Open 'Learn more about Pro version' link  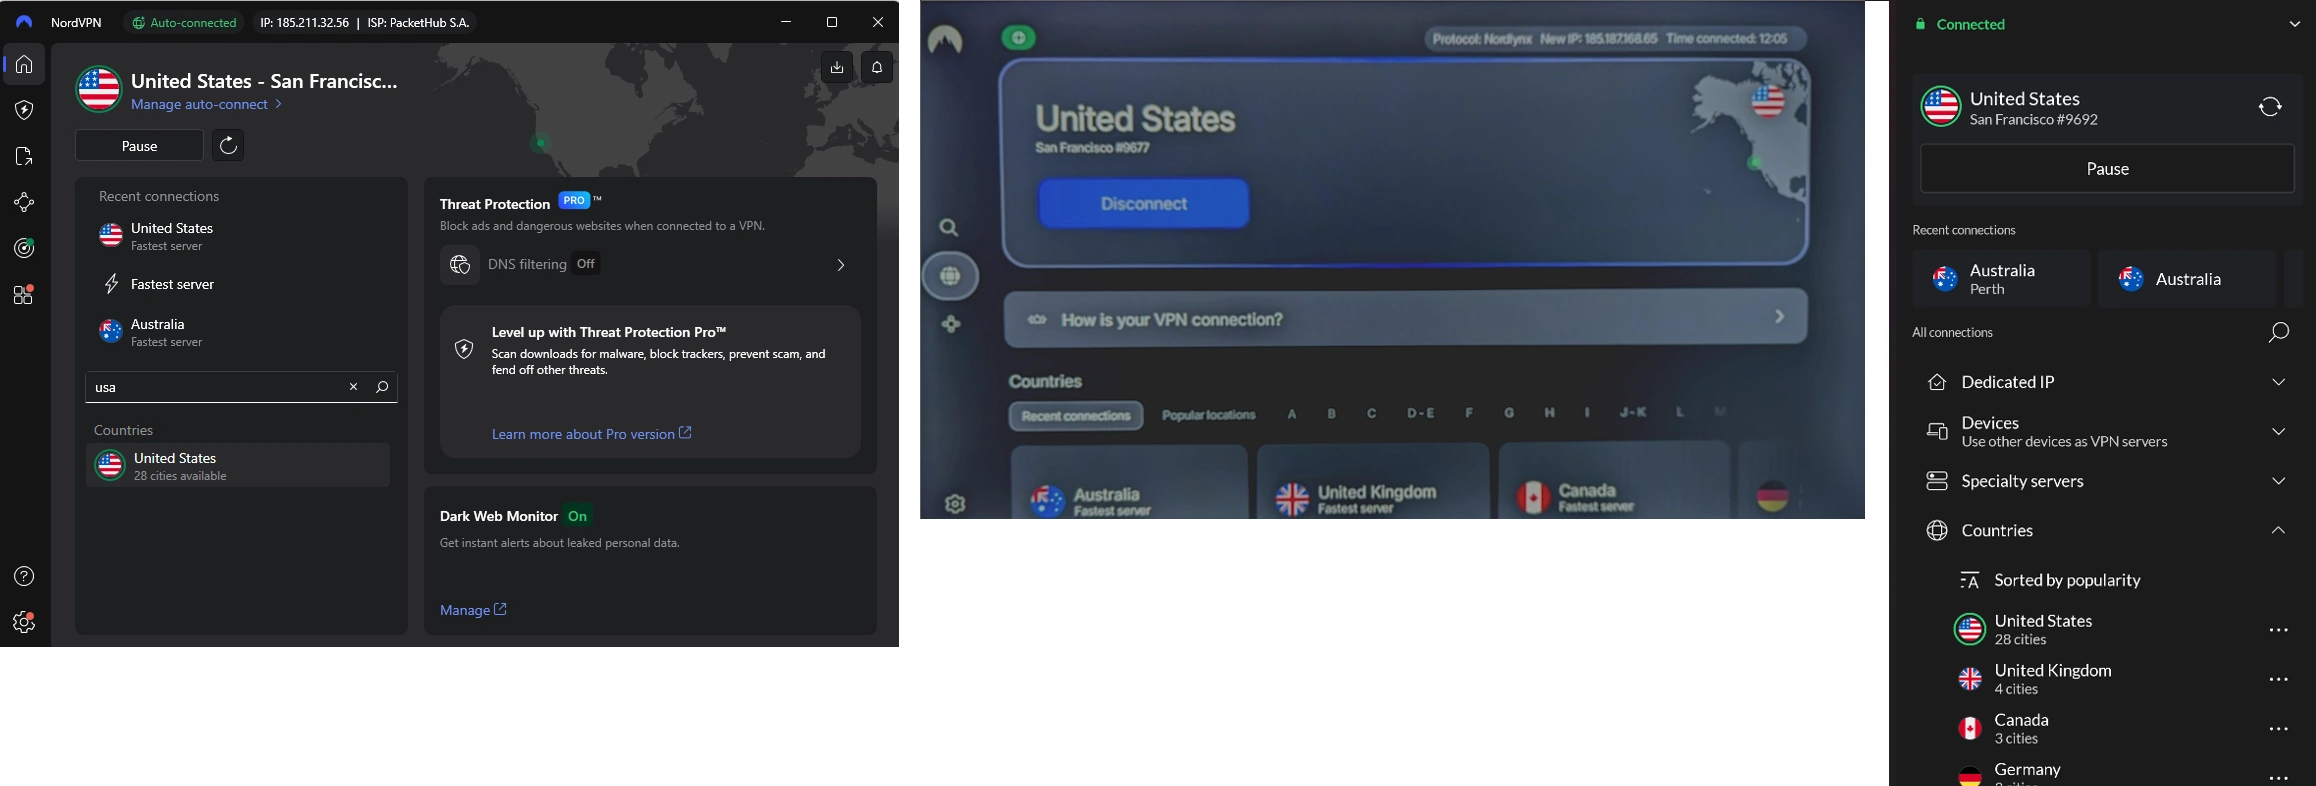point(591,434)
